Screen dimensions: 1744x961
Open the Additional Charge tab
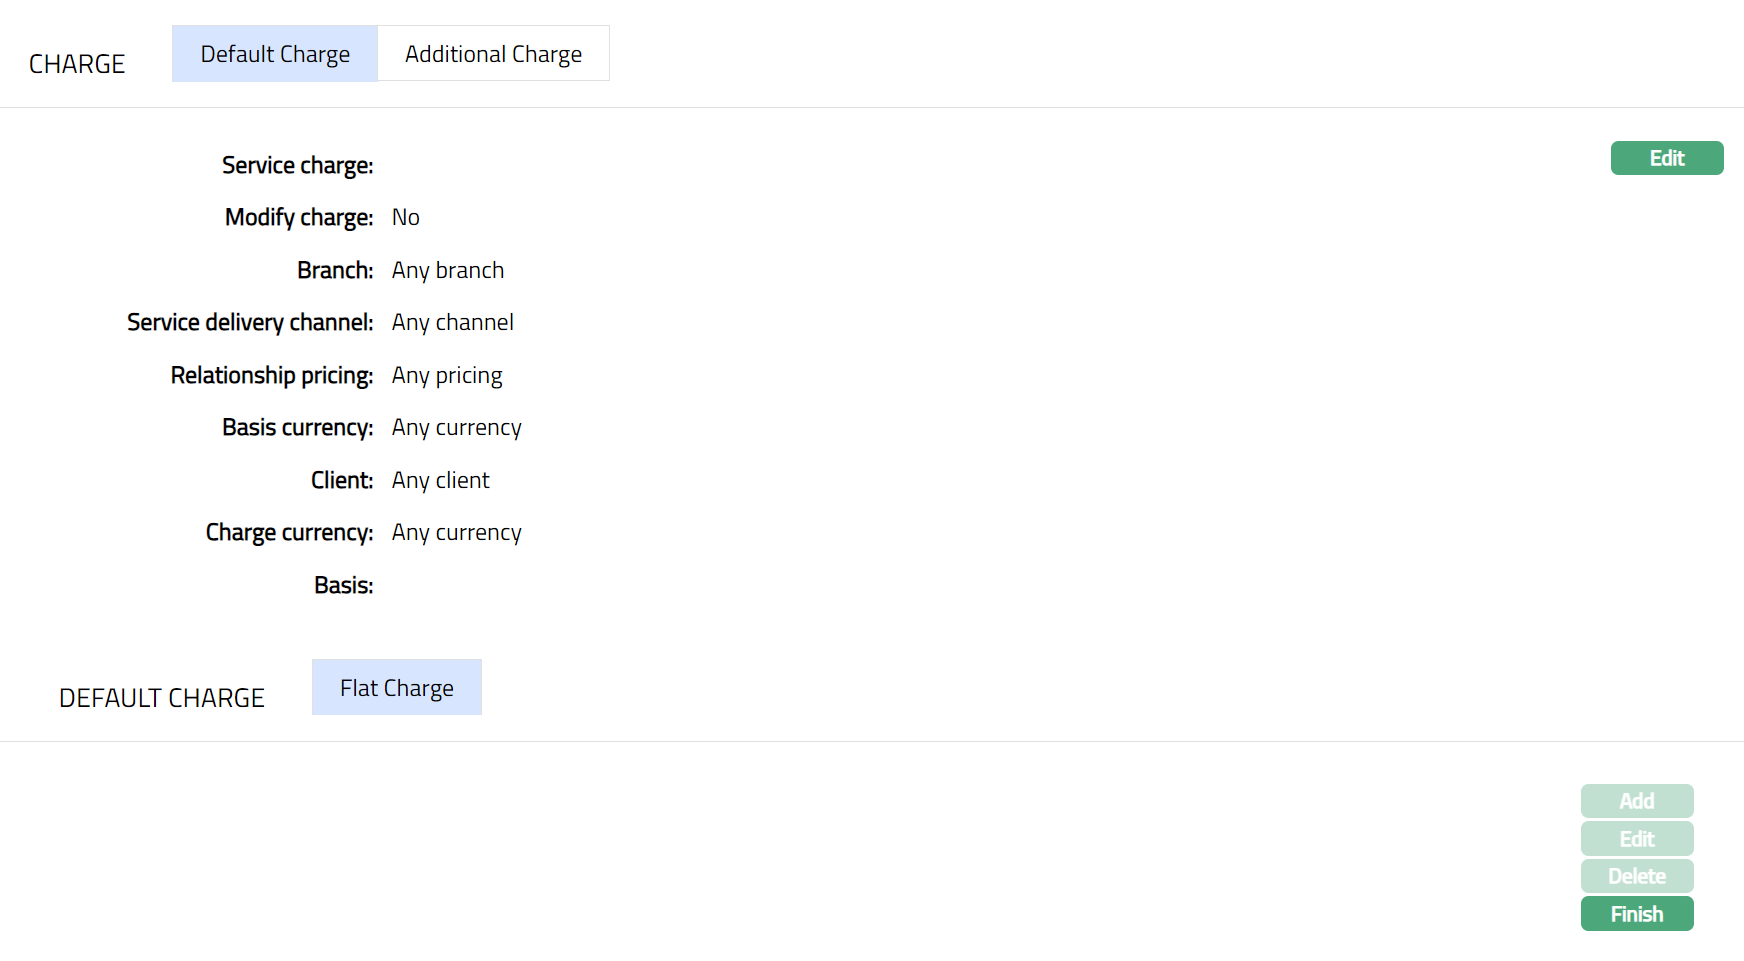click(x=493, y=54)
